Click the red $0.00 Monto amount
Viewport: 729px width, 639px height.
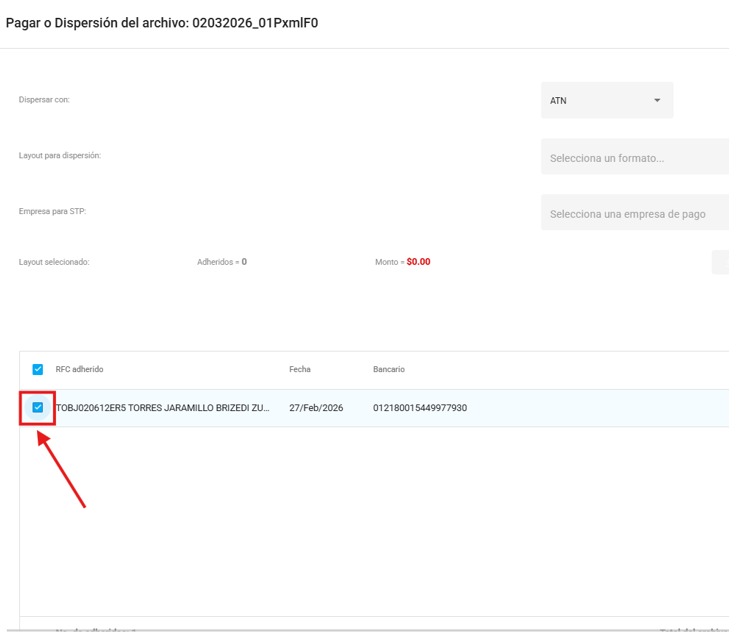tap(418, 262)
